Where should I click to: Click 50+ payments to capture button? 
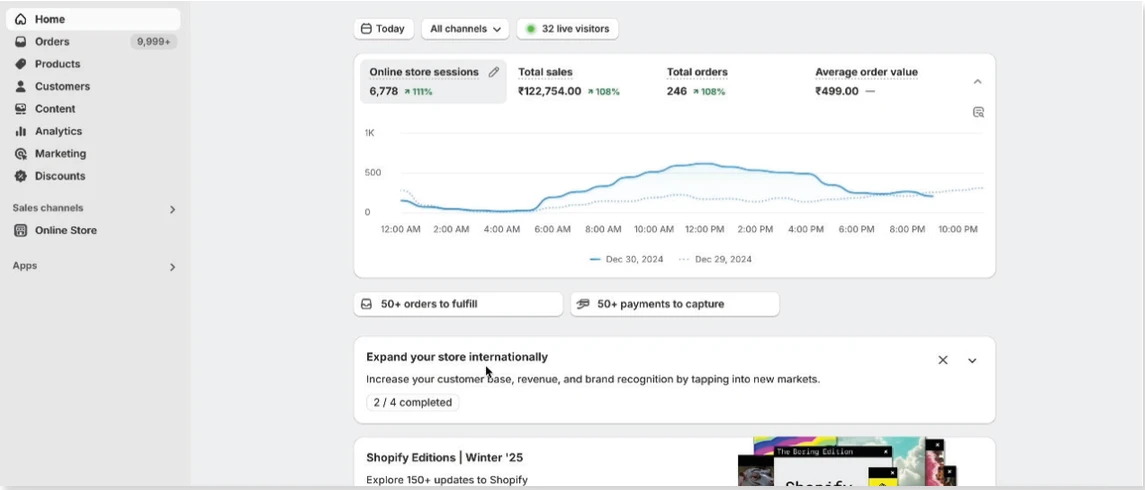pyautogui.click(x=675, y=304)
